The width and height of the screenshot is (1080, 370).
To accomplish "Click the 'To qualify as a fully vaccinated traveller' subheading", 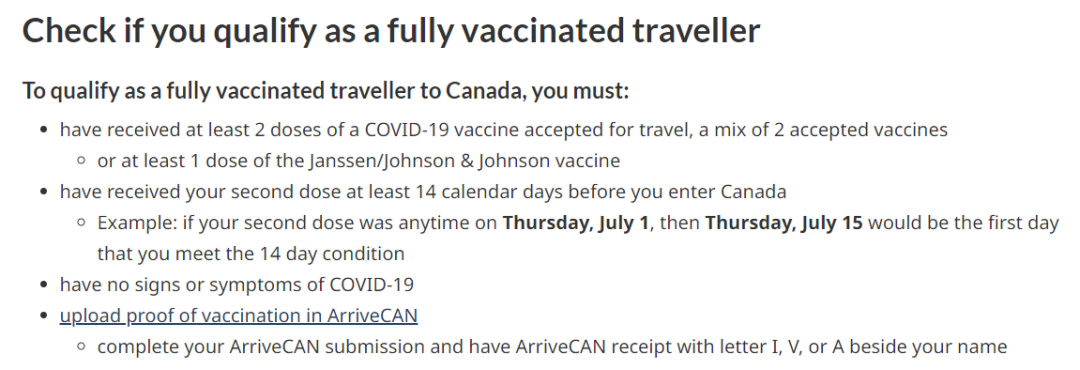I will 325,90.
